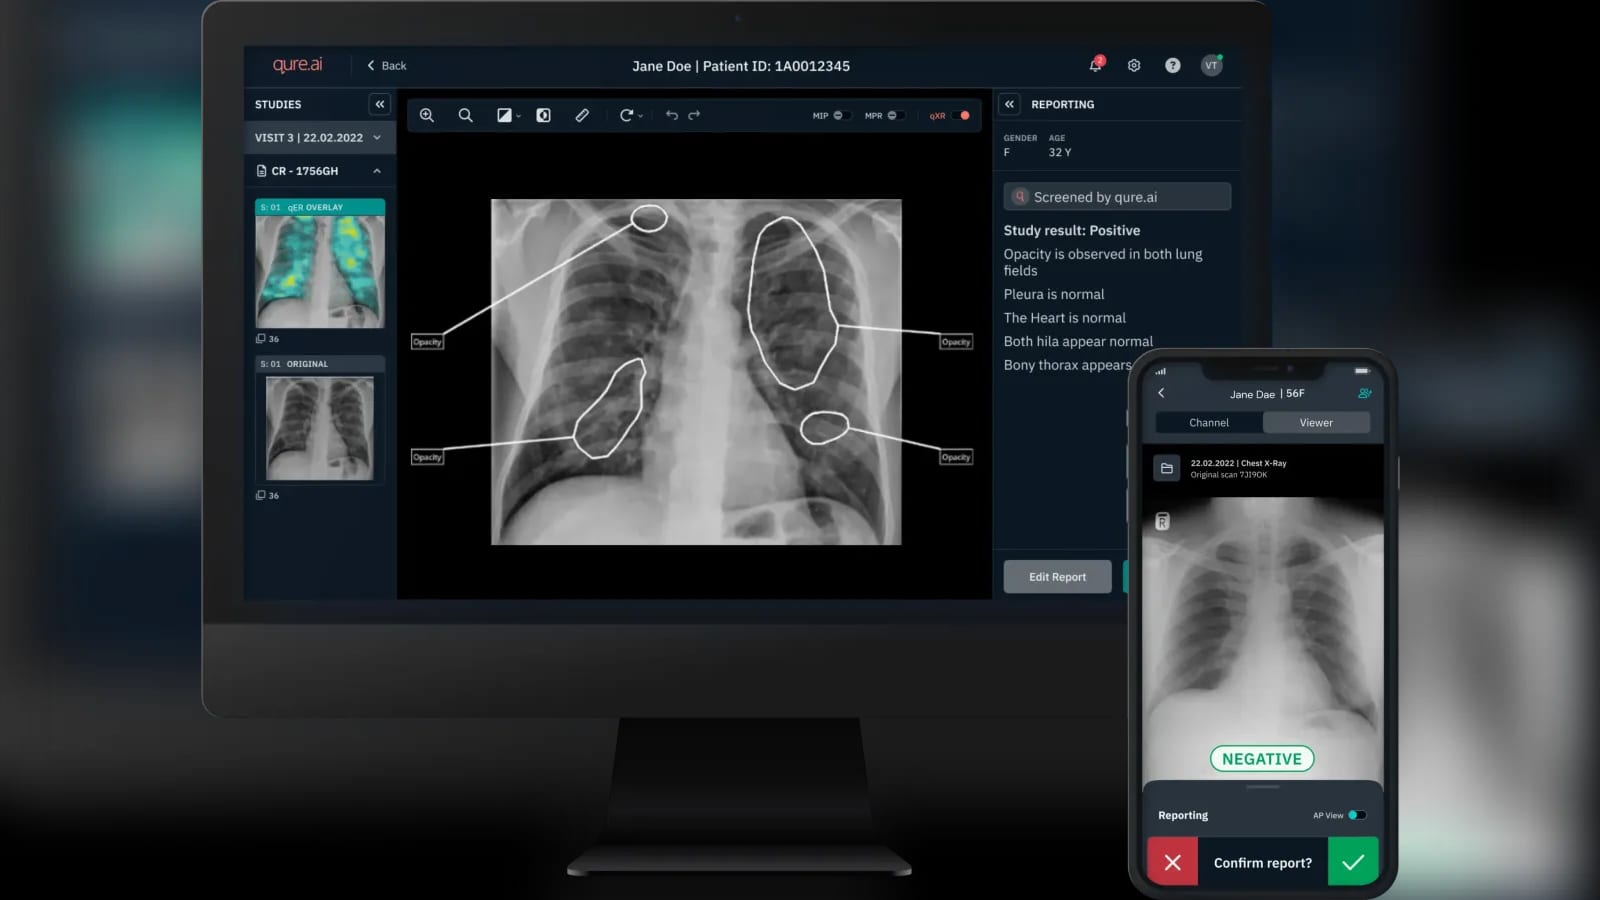Click patient title Jane Doe | Patient ID
The height and width of the screenshot is (900, 1600).
(741, 66)
